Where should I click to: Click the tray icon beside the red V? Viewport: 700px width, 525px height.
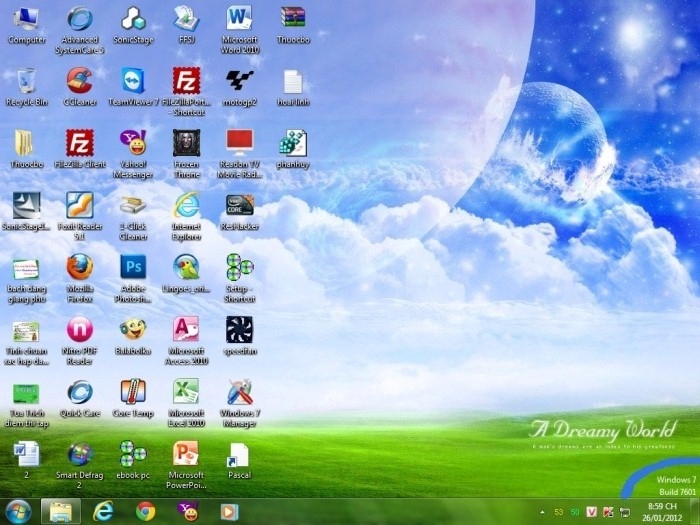[x=608, y=512]
